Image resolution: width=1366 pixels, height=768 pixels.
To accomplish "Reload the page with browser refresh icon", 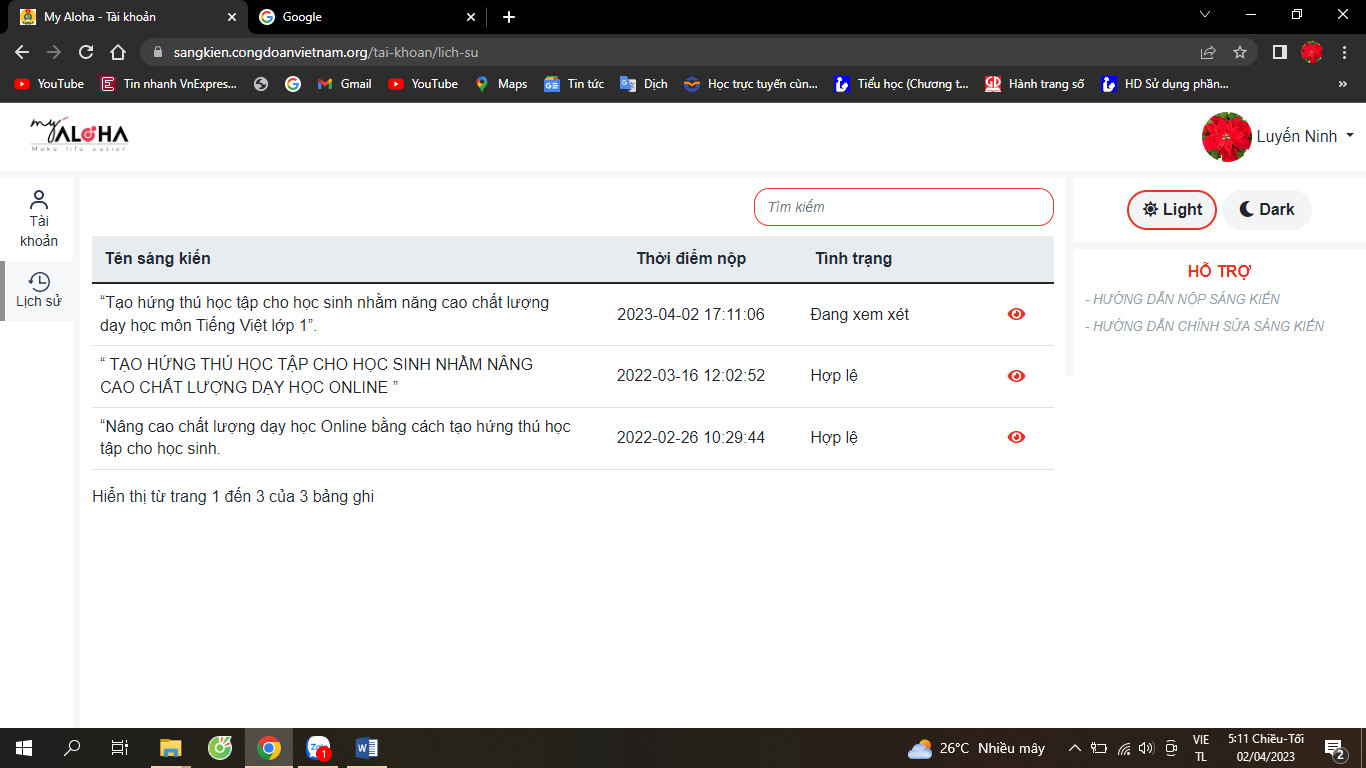I will click(x=86, y=52).
